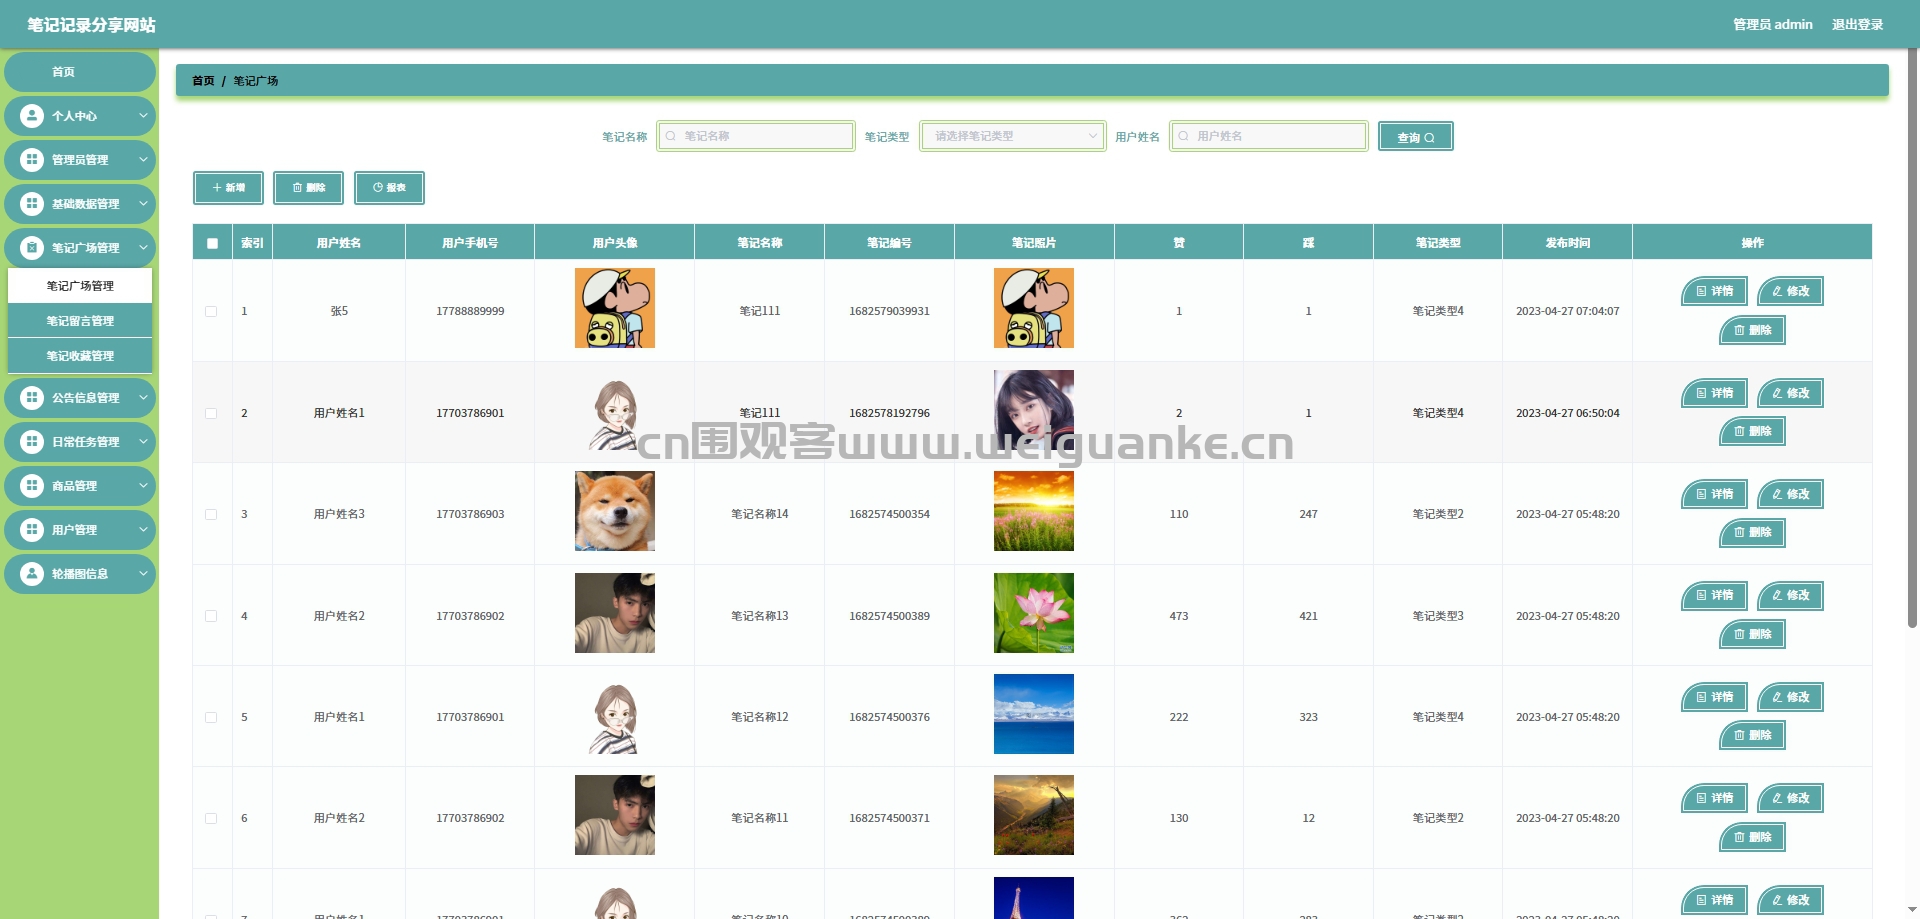Click magnifier icon in 用户姓名 search field
Screen dimensions: 1920x919
[x=1184, y=136]
